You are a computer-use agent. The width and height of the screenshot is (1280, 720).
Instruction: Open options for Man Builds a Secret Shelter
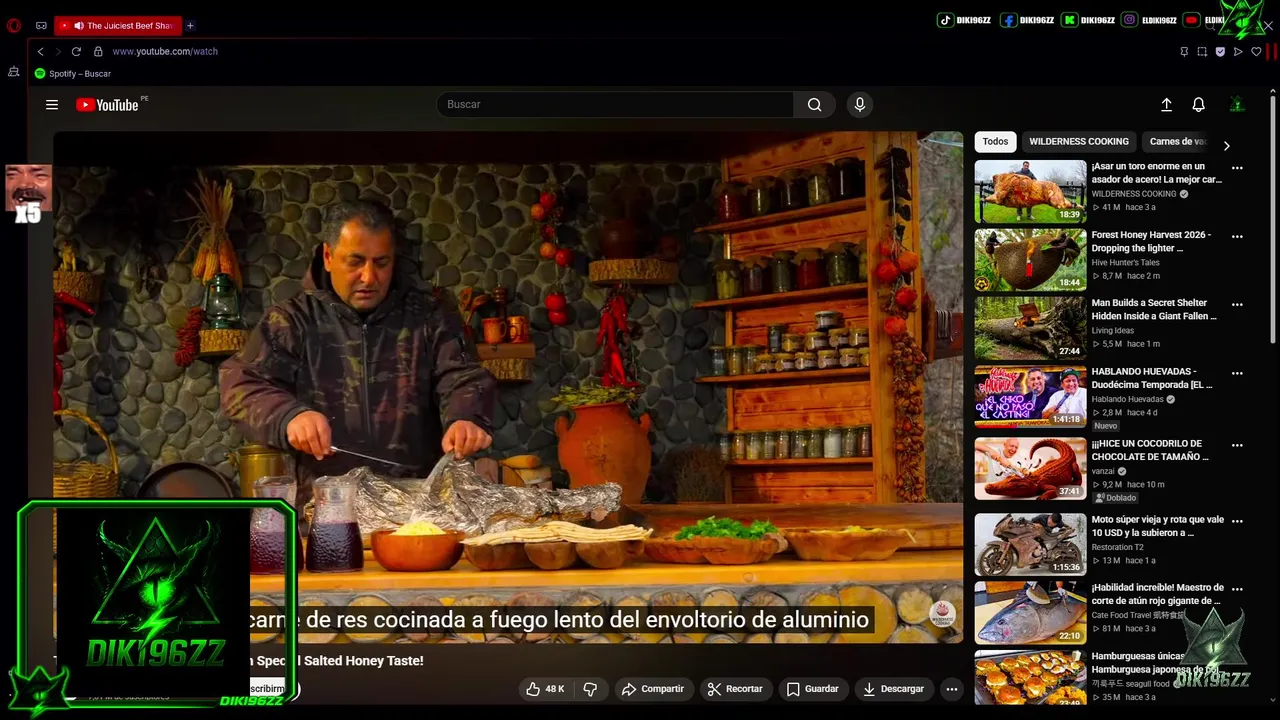pos(1237,304)
